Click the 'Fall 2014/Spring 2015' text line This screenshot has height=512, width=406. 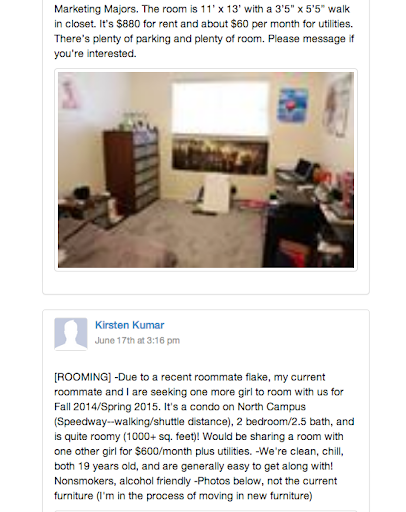pos(111,407)
